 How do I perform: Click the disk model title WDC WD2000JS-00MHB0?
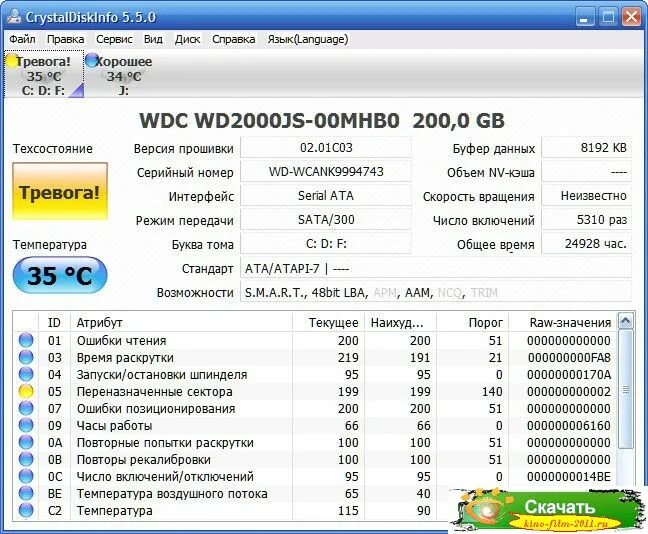(269, 121)
